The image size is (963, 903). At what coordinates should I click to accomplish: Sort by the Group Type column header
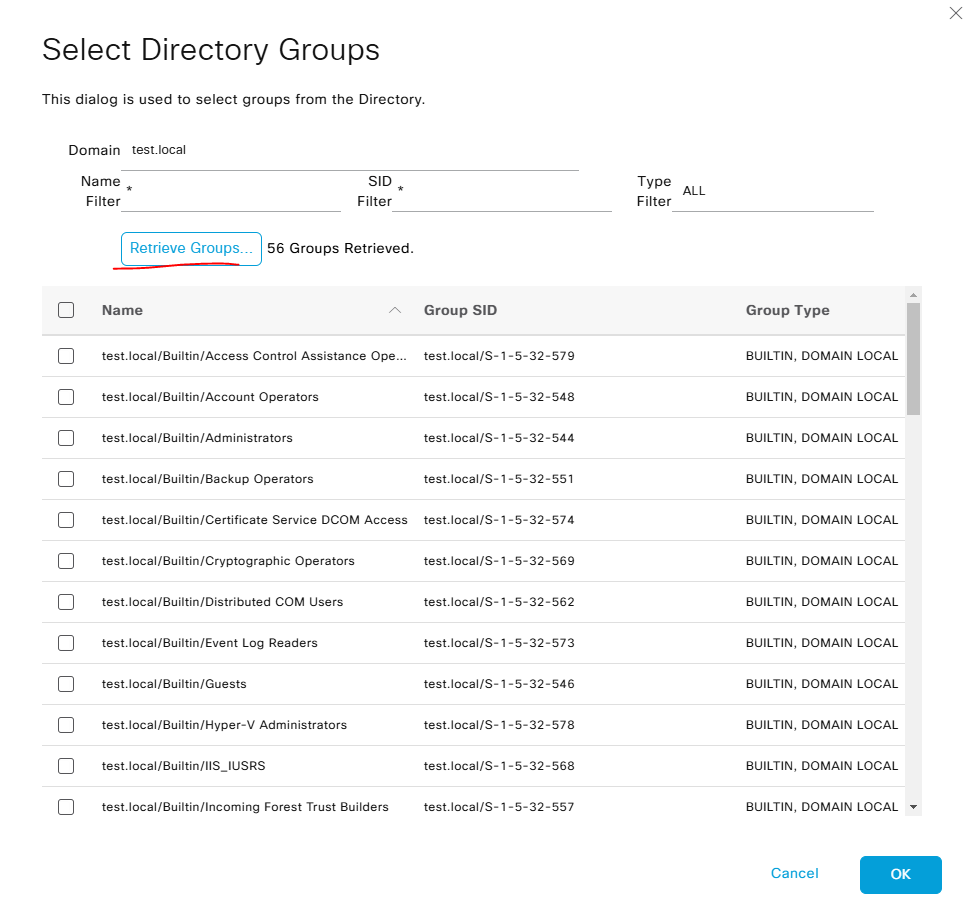coord(787,310)
